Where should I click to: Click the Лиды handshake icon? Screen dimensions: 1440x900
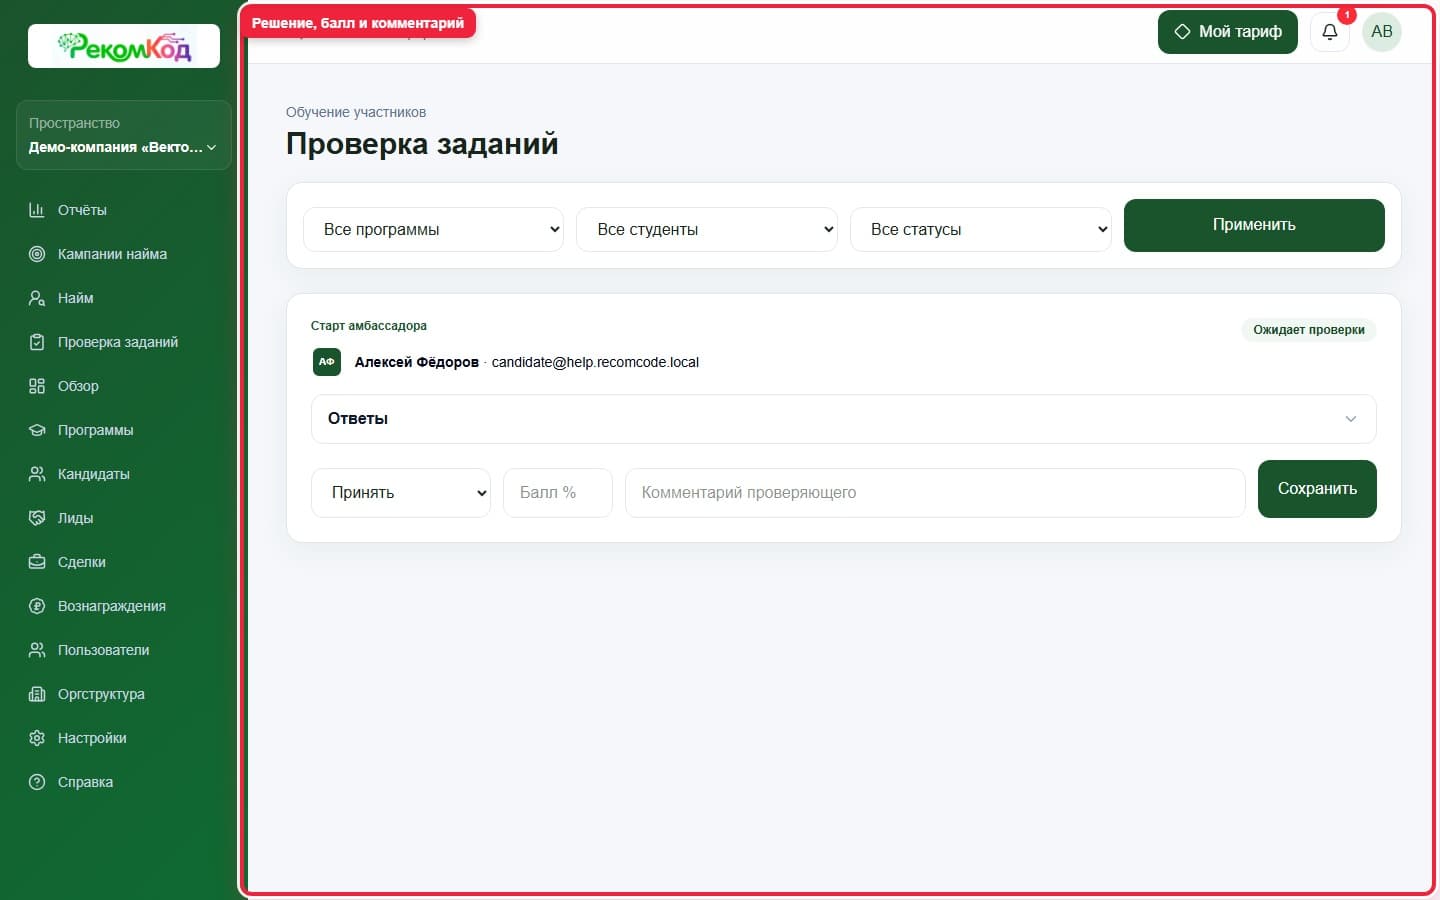(x=37, y=518)
